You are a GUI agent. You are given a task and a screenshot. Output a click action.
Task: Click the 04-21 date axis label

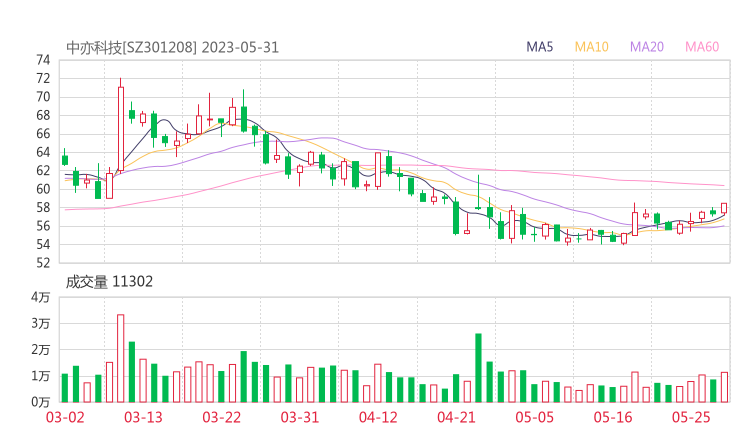click(x=456, y=417)
